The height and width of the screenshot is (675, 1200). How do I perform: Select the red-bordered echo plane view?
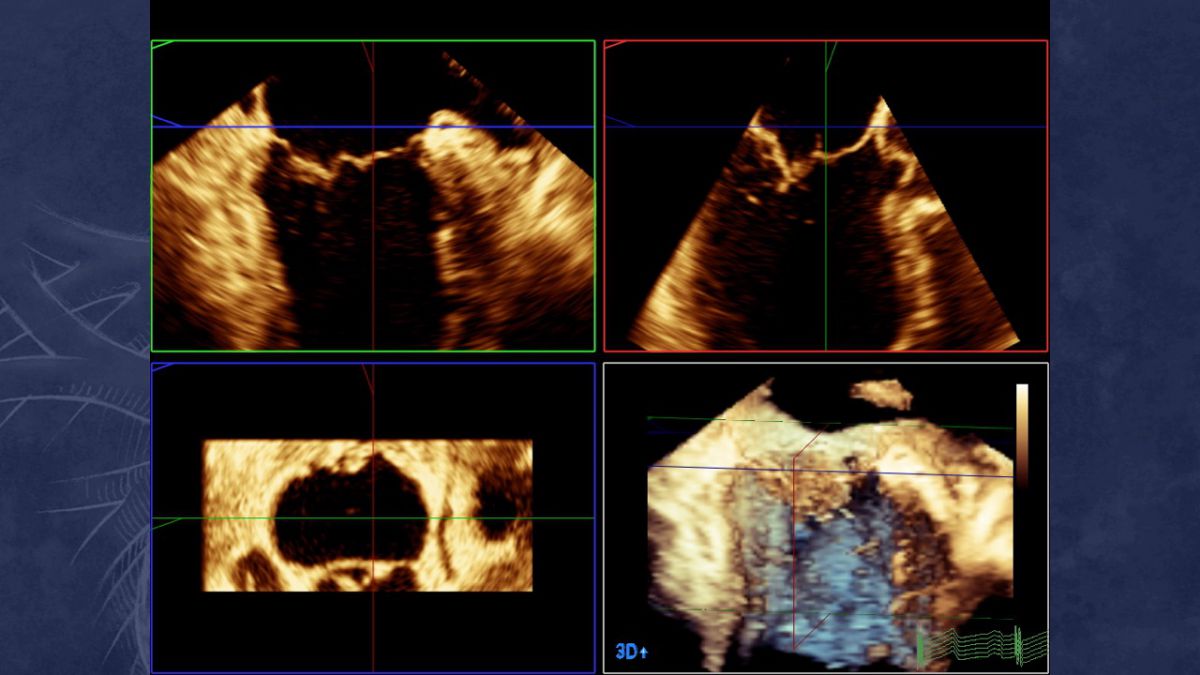point(826,196)
